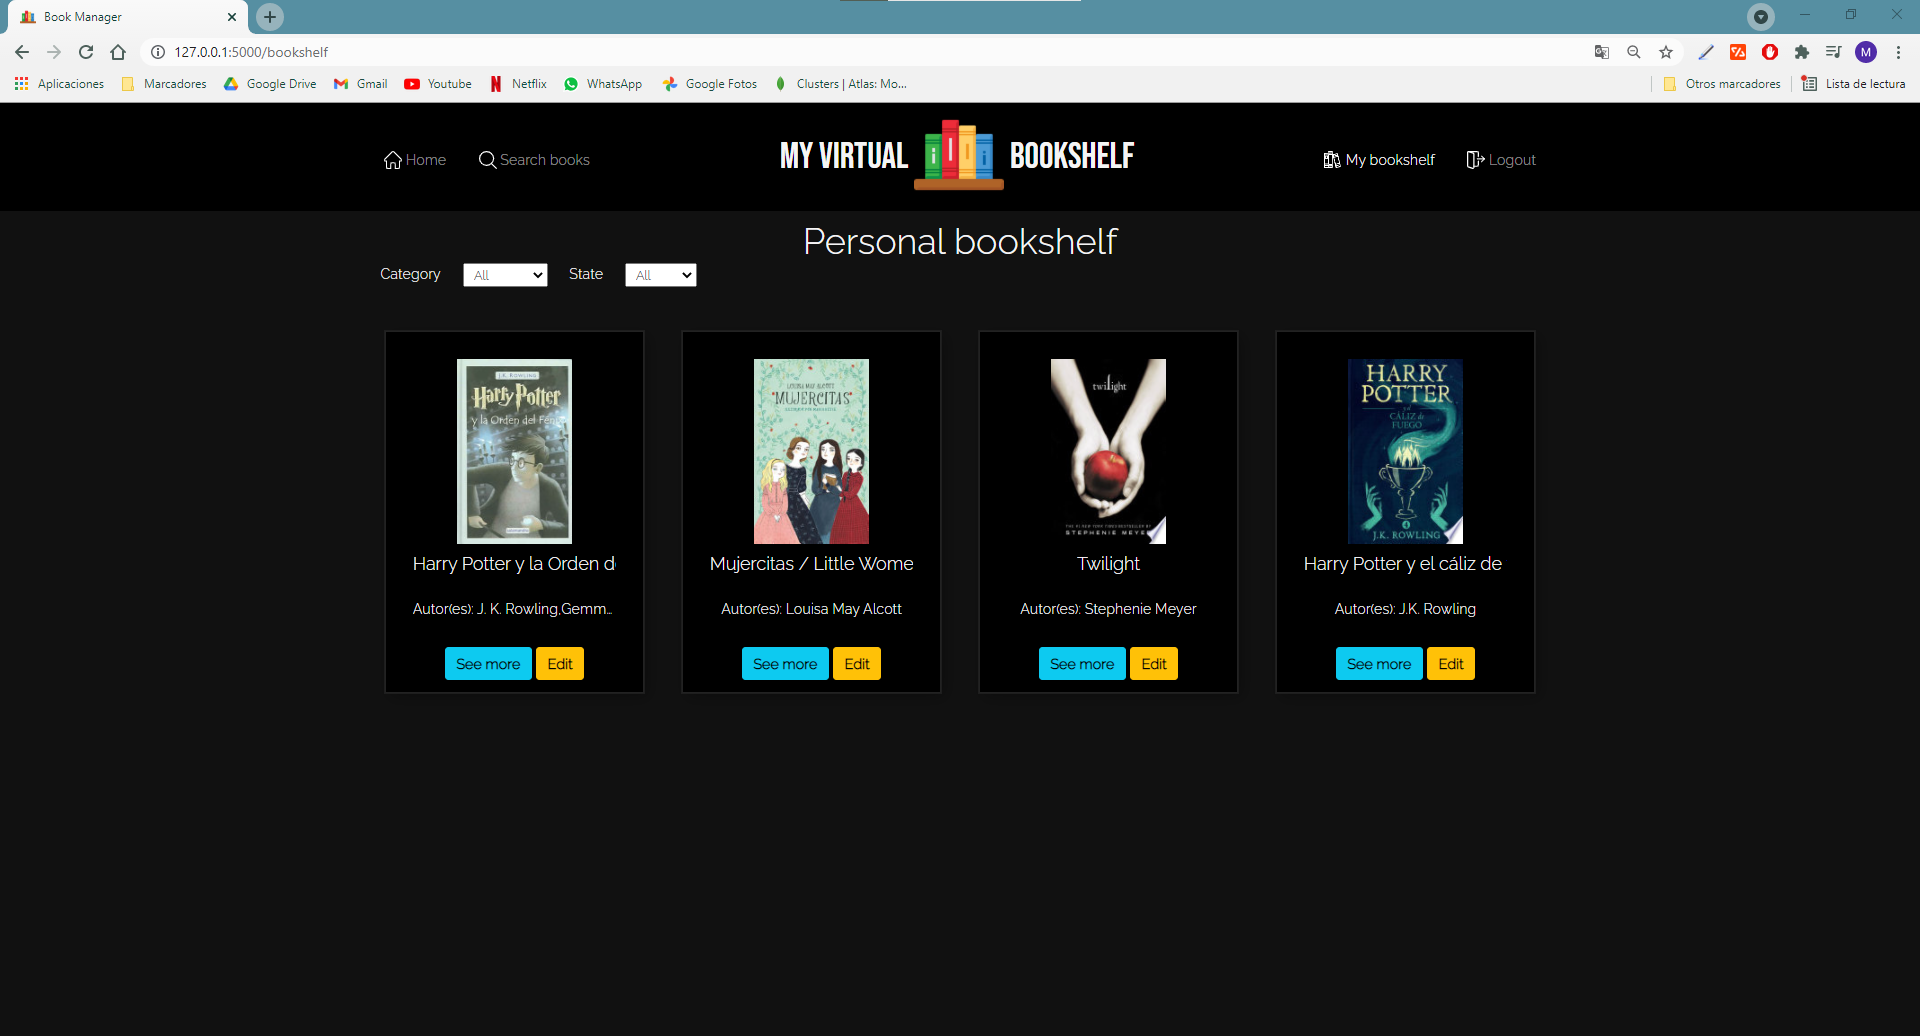Open Youtube bookmark
Image resolution: width=1920 pixels, height=1036 pixels.
coord(438,84)
